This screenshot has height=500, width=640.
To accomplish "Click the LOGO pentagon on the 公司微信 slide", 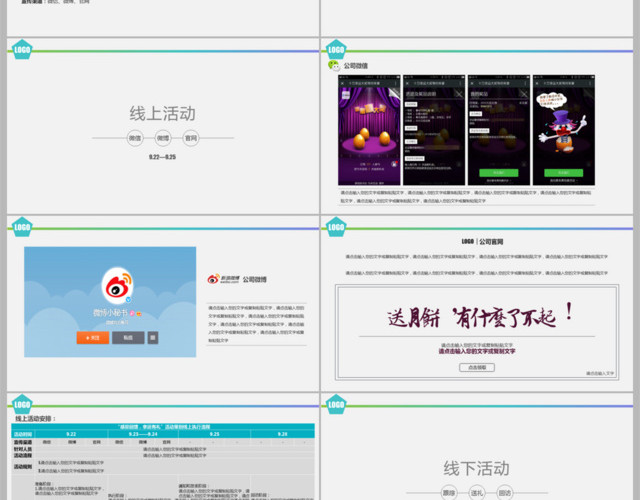I will [336, 49].
